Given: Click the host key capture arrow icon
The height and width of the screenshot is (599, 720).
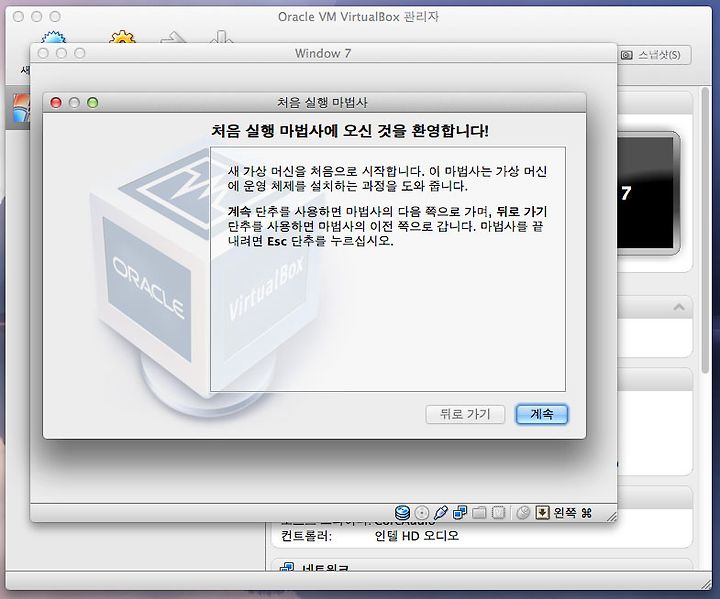Looking at the screenshot, I should [x=542, y=512].
